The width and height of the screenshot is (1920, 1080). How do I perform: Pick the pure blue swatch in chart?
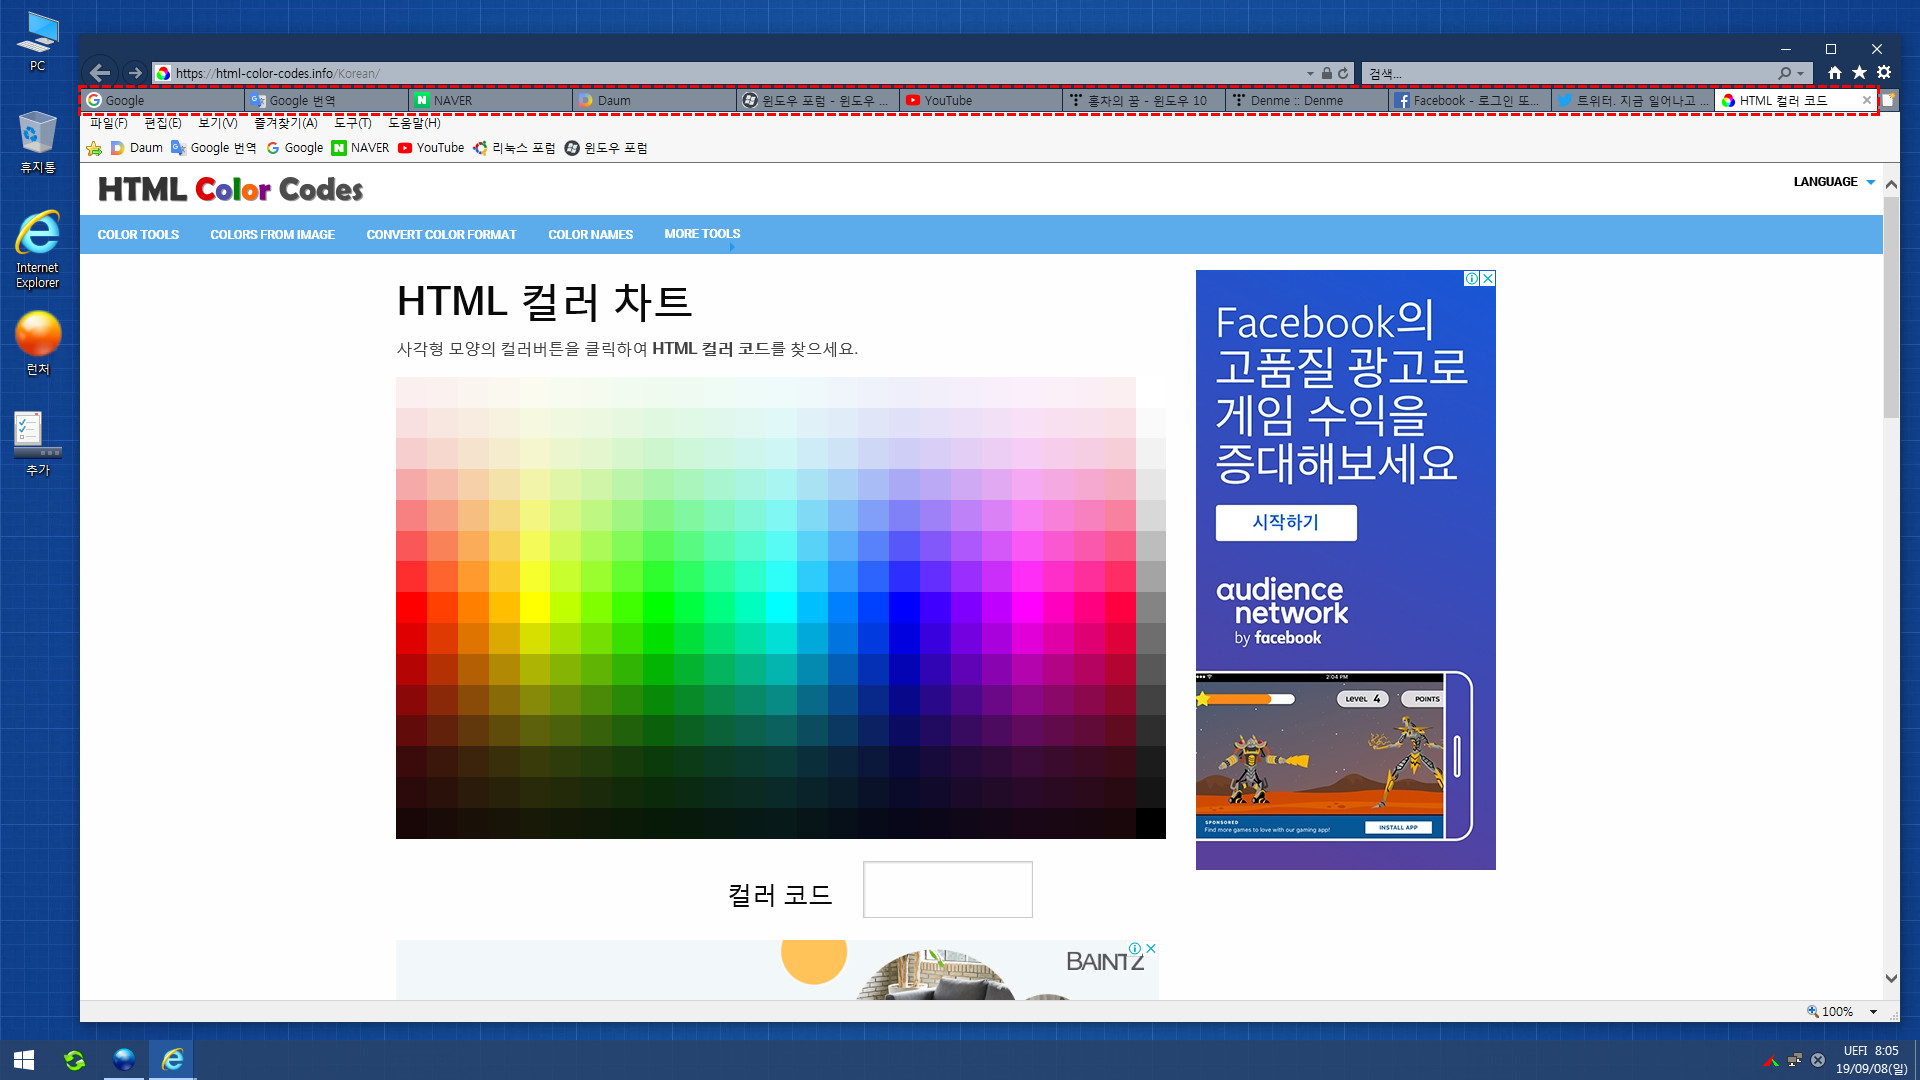coord(904,608)
